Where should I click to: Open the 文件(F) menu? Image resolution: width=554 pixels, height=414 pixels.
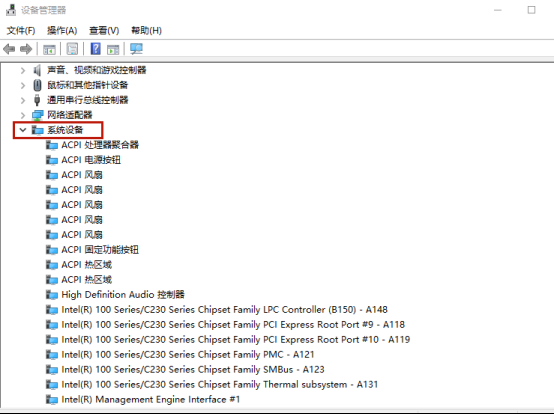point(21,31)
